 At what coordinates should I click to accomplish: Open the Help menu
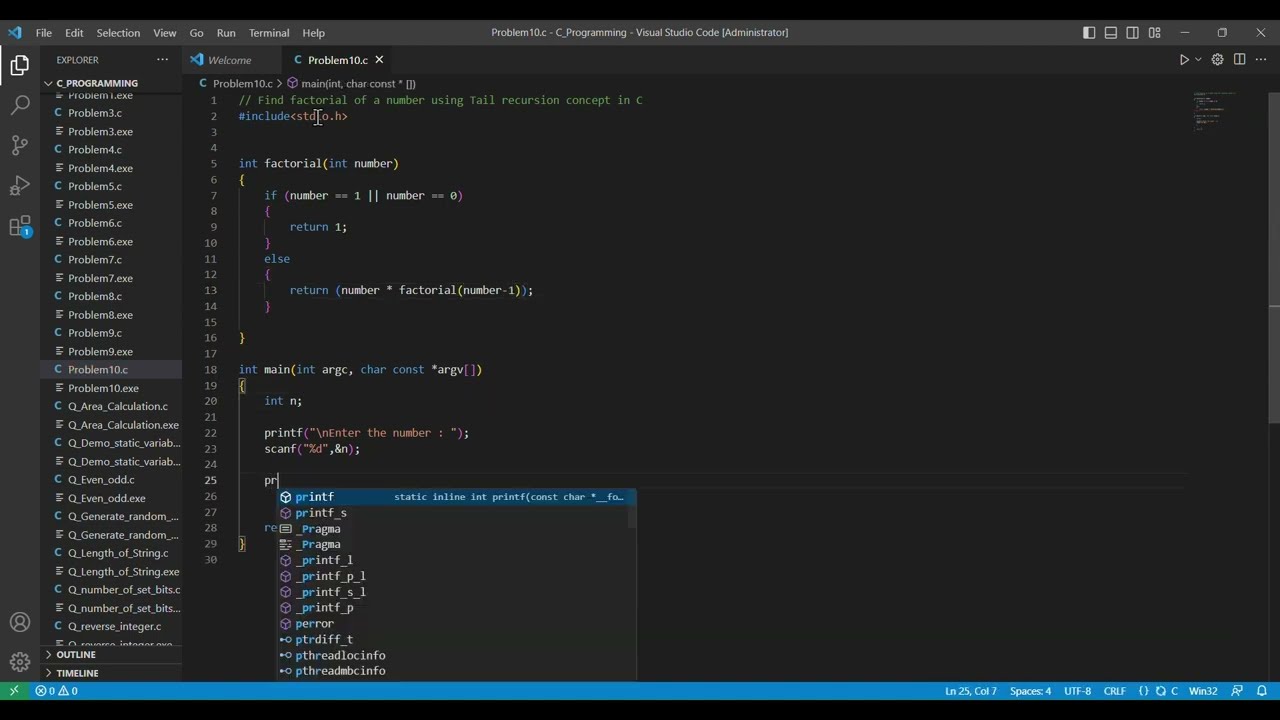tap(313, 33)
